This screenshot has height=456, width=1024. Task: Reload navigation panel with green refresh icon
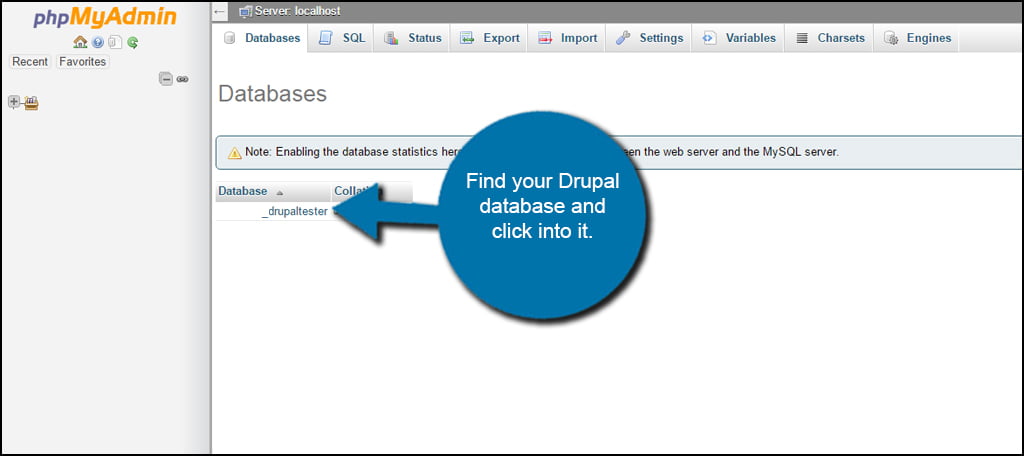133,42
